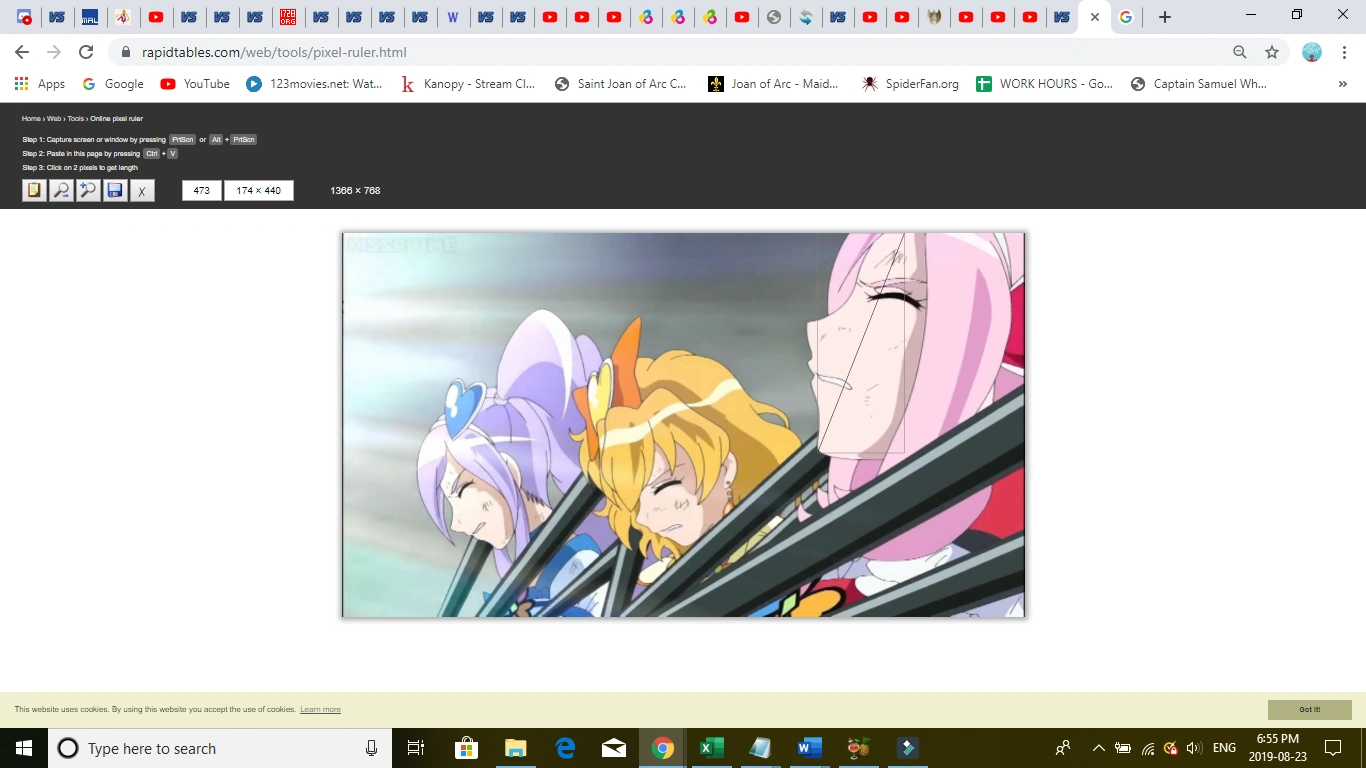
Task: Open the SpiderFan.org bookmark
Action: coord(910,84)
